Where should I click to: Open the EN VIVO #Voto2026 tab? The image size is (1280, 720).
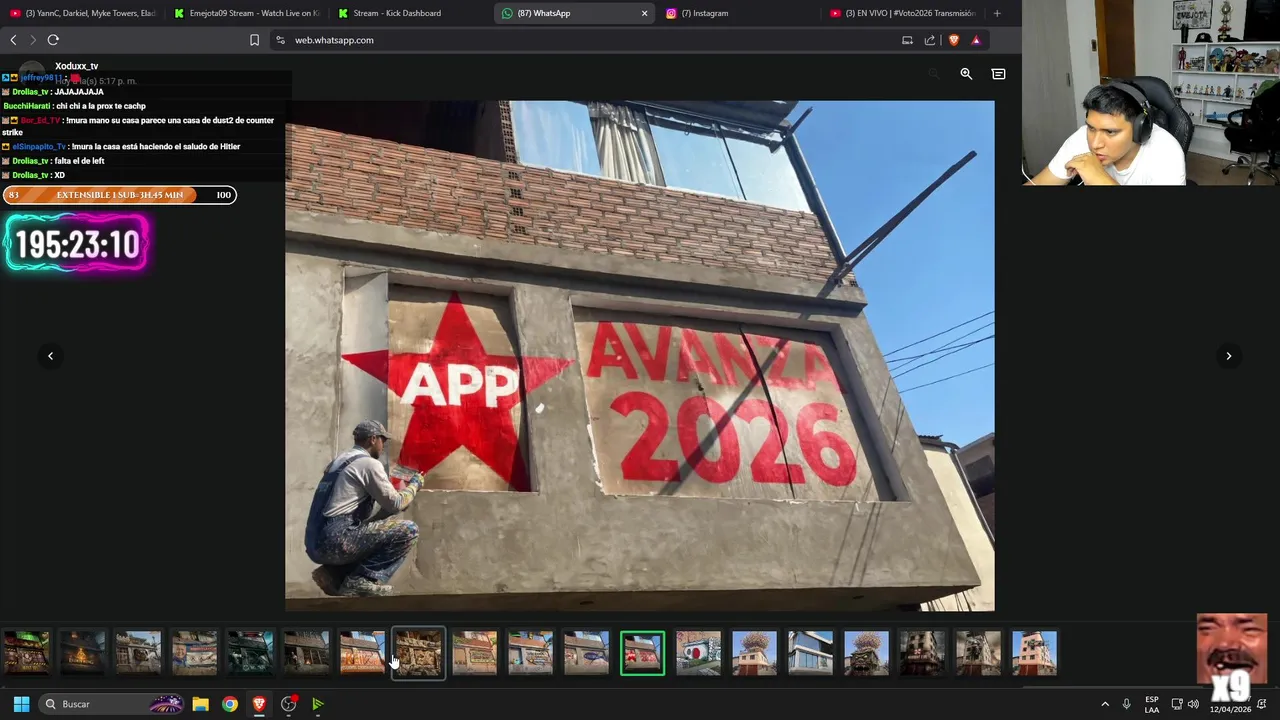click(x=902, y=13)
